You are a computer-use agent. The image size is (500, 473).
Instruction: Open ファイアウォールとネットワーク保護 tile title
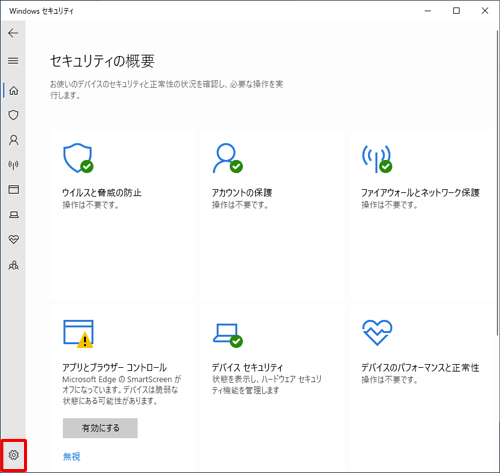(x=420, y=193)
